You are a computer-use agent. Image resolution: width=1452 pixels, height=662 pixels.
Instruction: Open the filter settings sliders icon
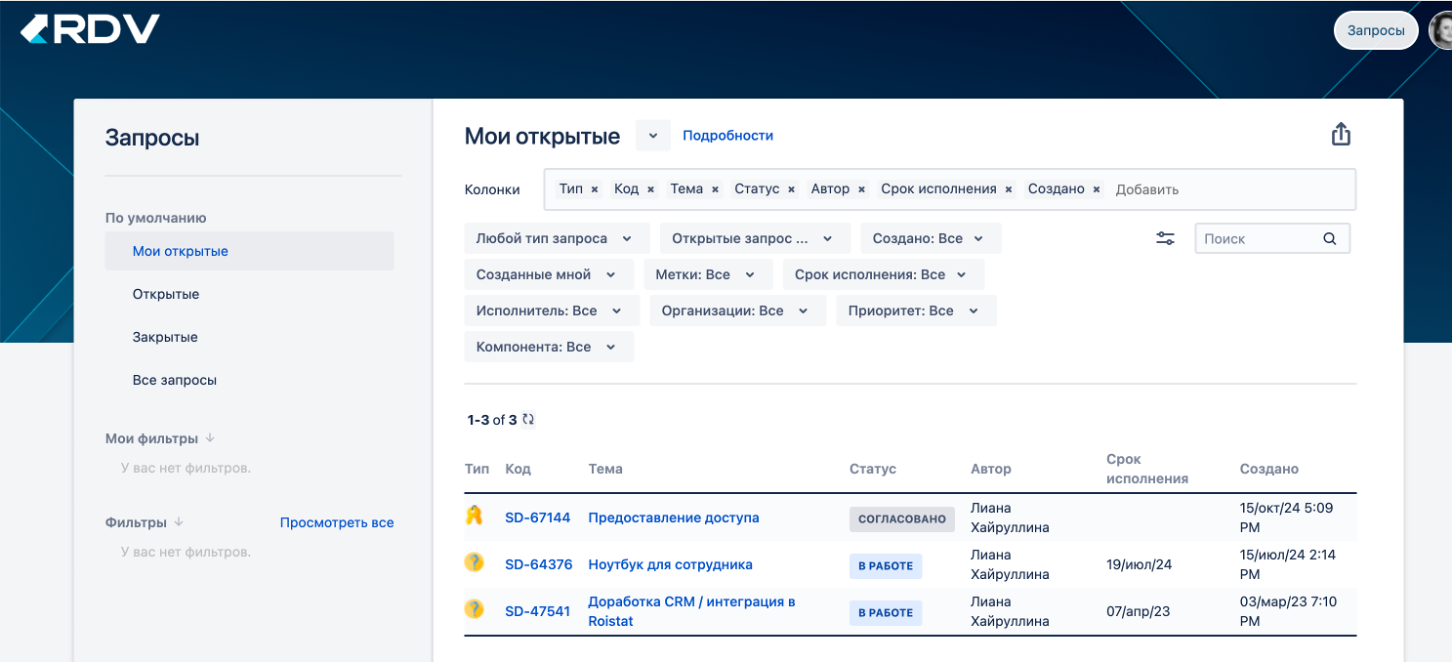[1165, 238]
